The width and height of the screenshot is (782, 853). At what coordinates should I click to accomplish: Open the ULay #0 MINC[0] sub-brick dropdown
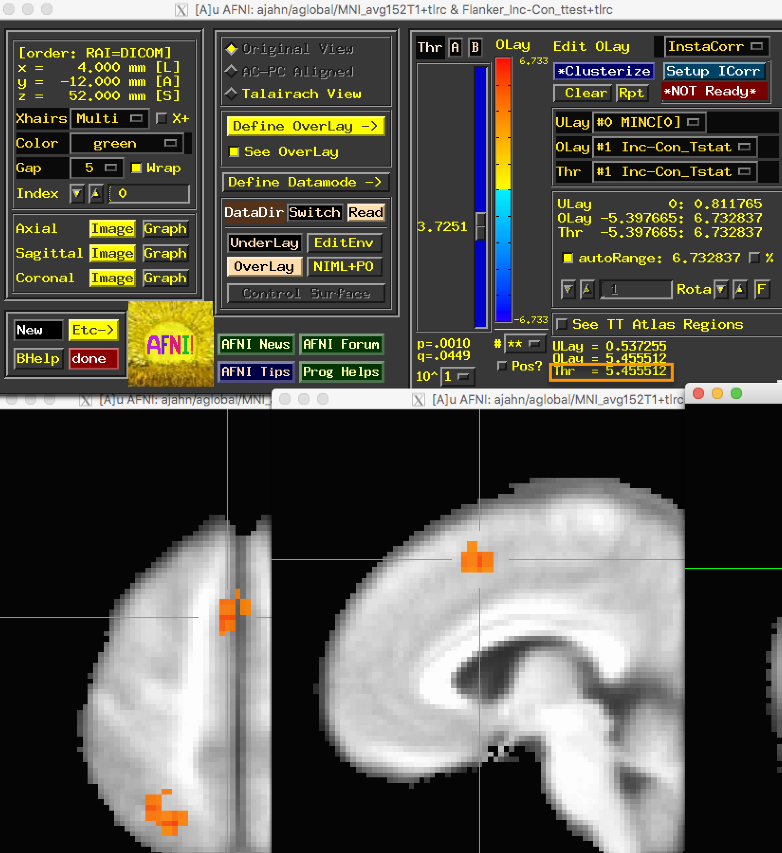point(648,122)
